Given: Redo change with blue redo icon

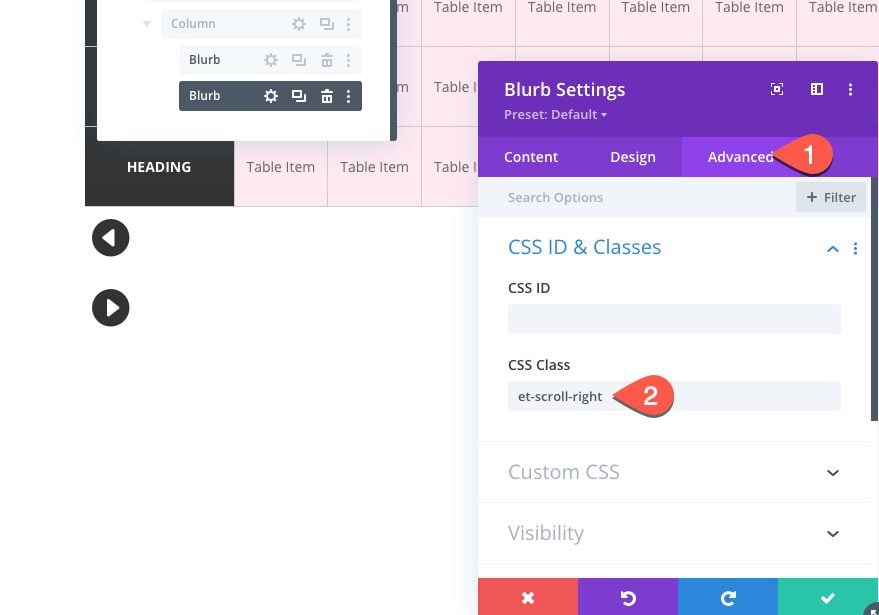Looking at the screenshot, I should (727, 598).
